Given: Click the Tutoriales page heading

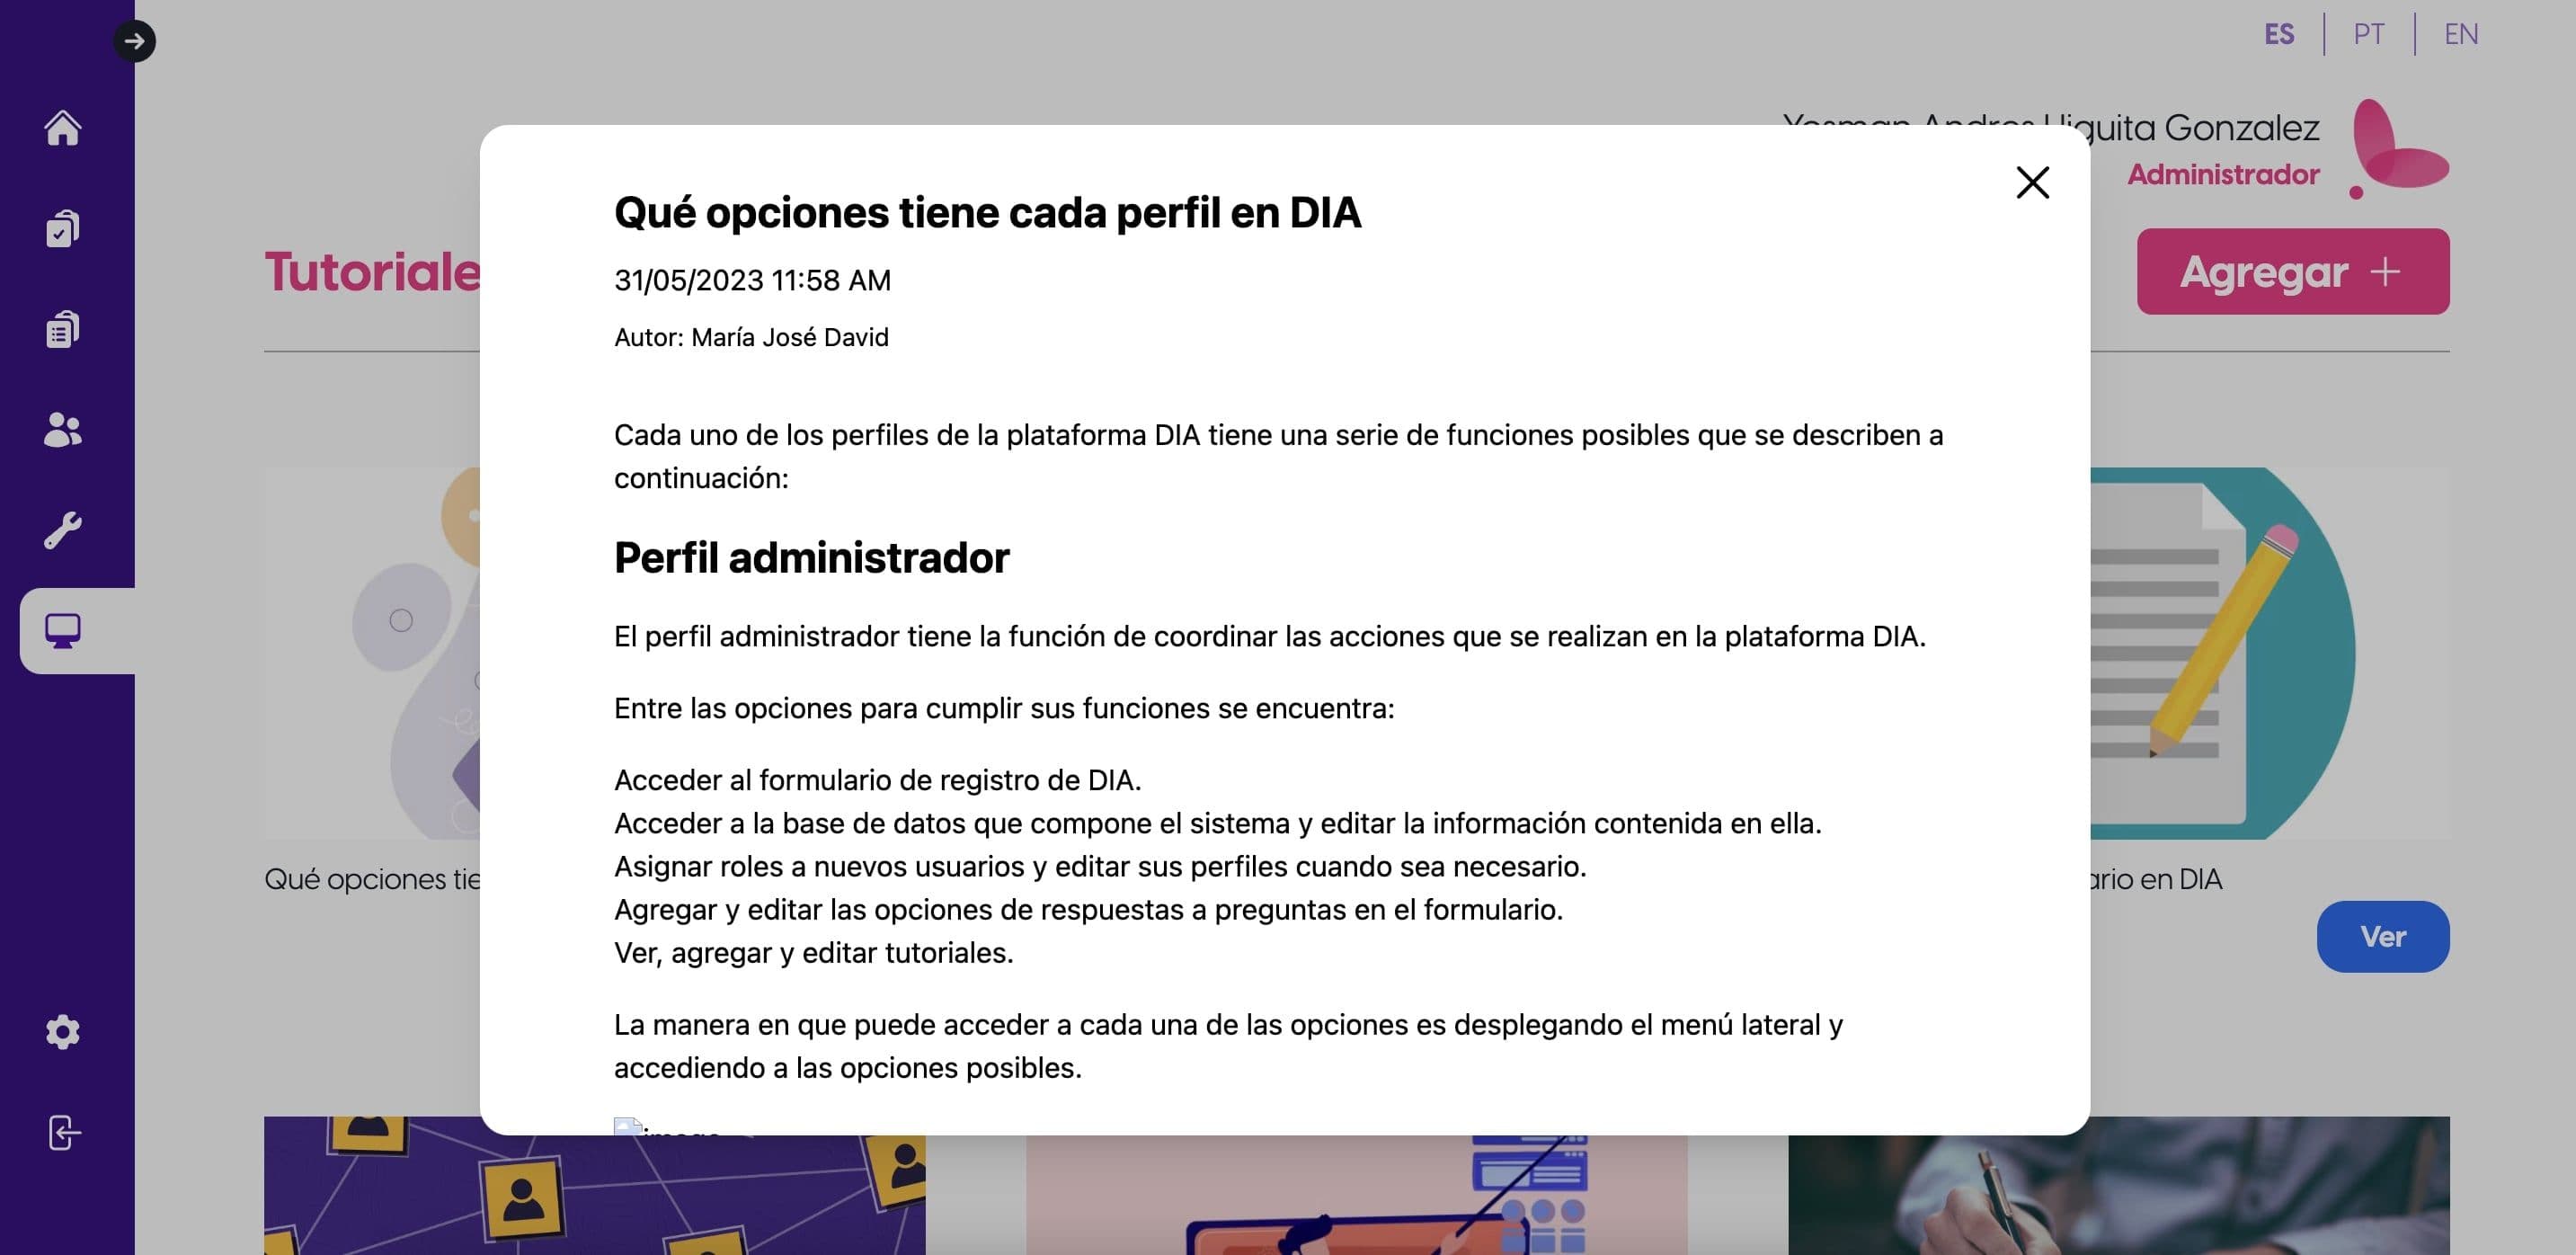Looking at the screenshot, I should tap(372, 272).
